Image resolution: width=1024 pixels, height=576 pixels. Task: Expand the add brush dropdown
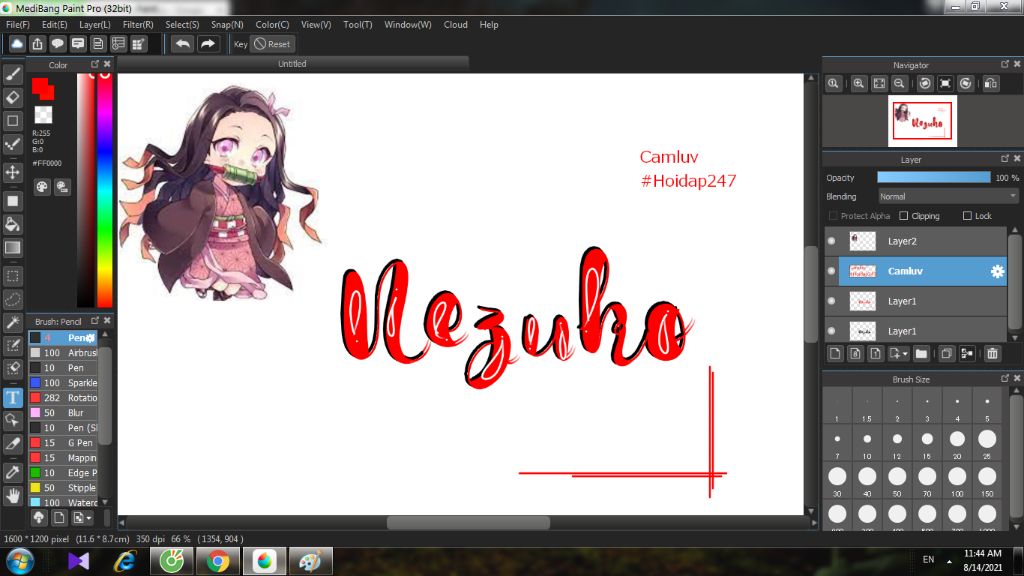tap(89, 518)
